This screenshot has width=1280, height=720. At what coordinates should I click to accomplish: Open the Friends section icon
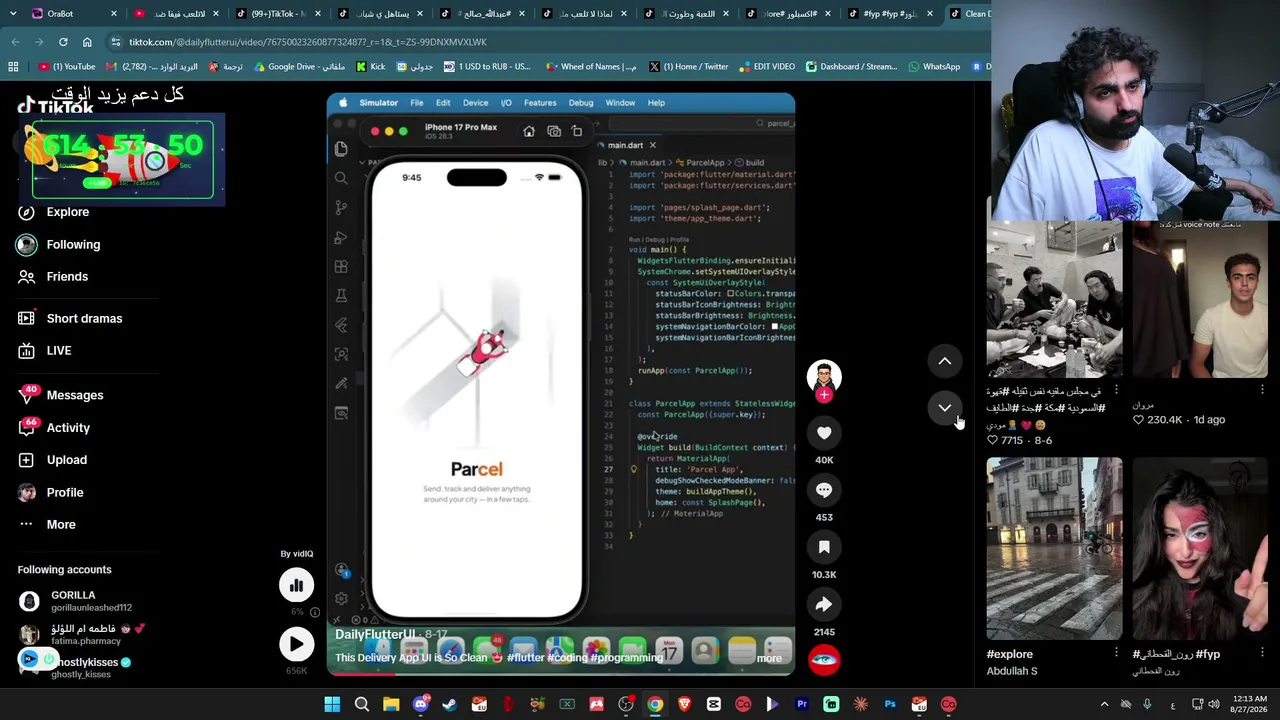27,276
